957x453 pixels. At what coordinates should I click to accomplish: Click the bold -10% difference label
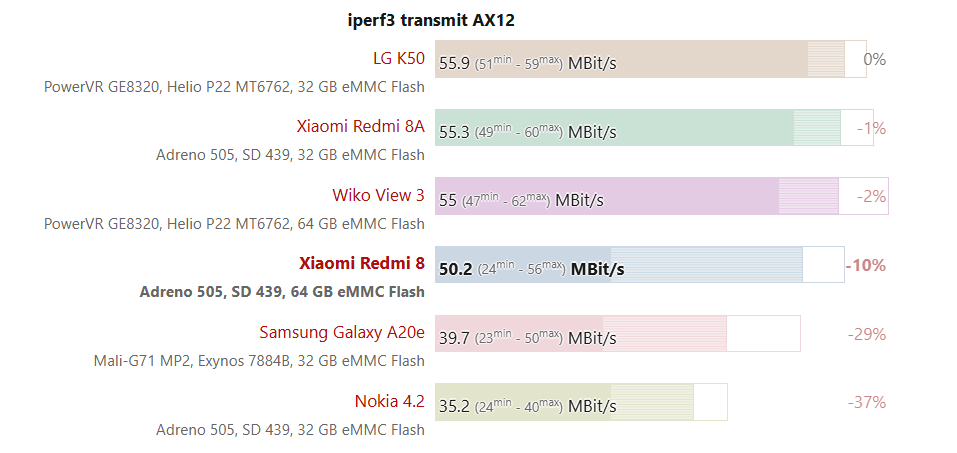click(866, 265)
